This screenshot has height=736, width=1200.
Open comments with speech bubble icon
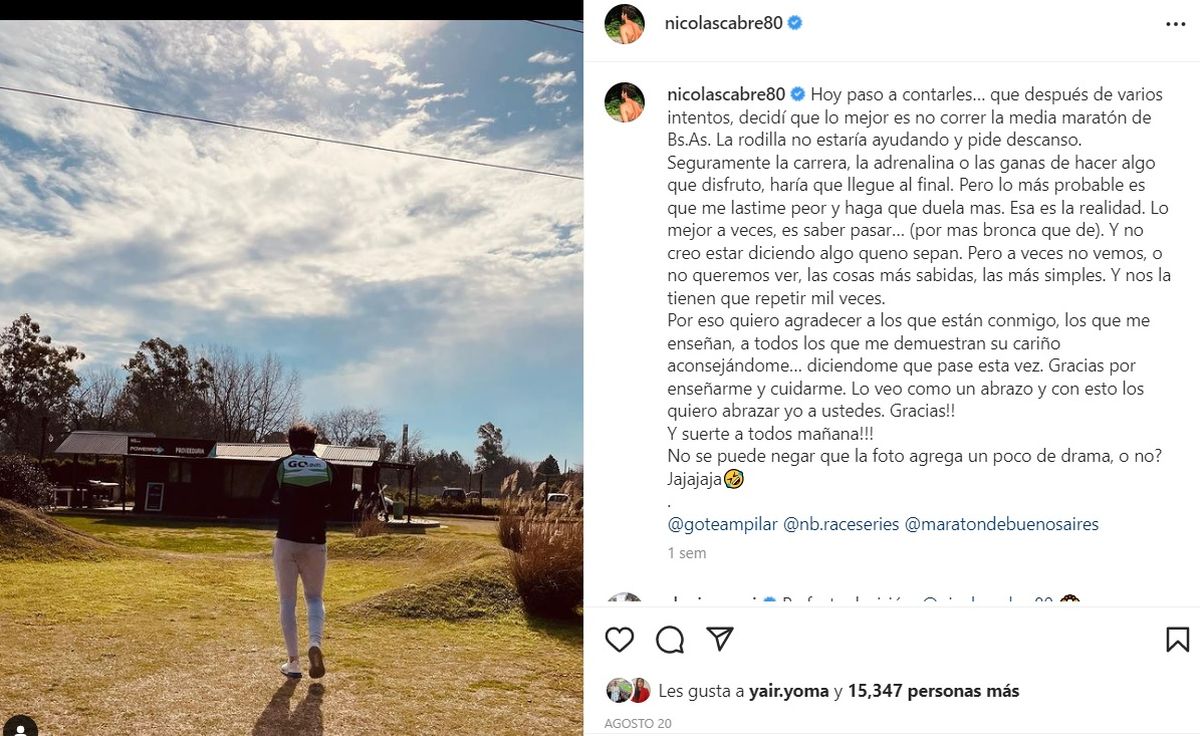point(670,639)
